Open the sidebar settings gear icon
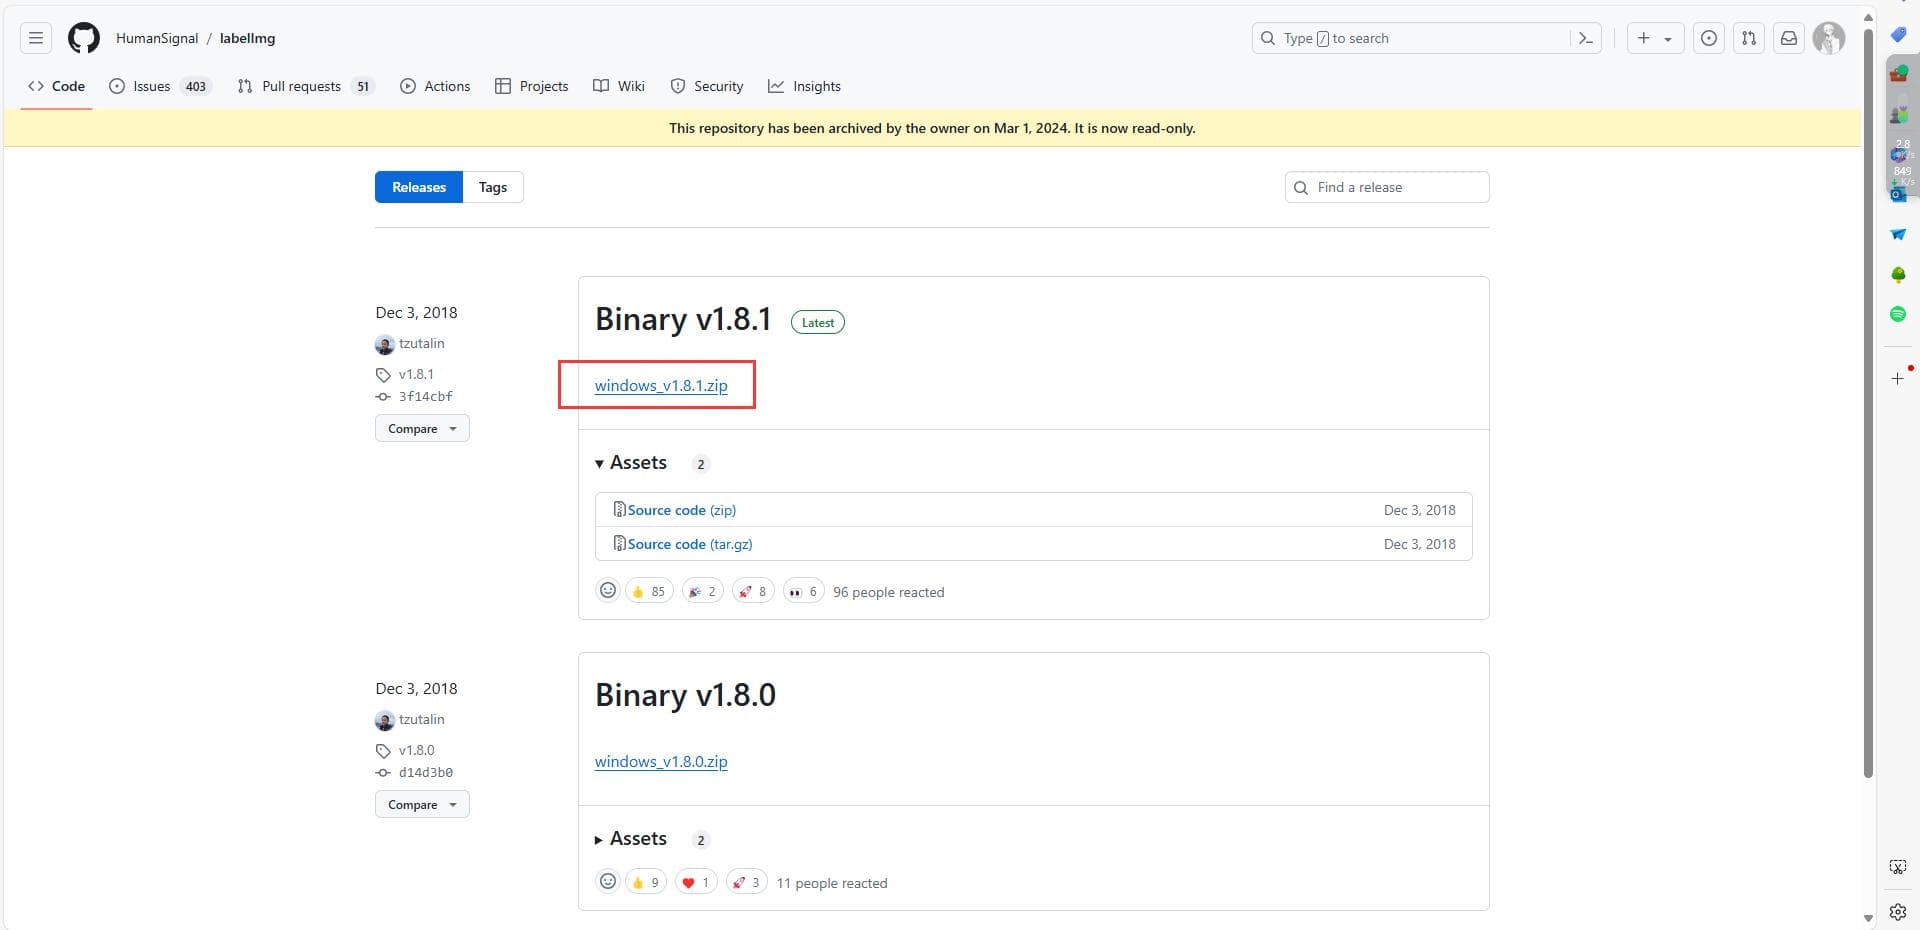Viewport: 1920px width, 930px height. click(x=1898, y=912)
